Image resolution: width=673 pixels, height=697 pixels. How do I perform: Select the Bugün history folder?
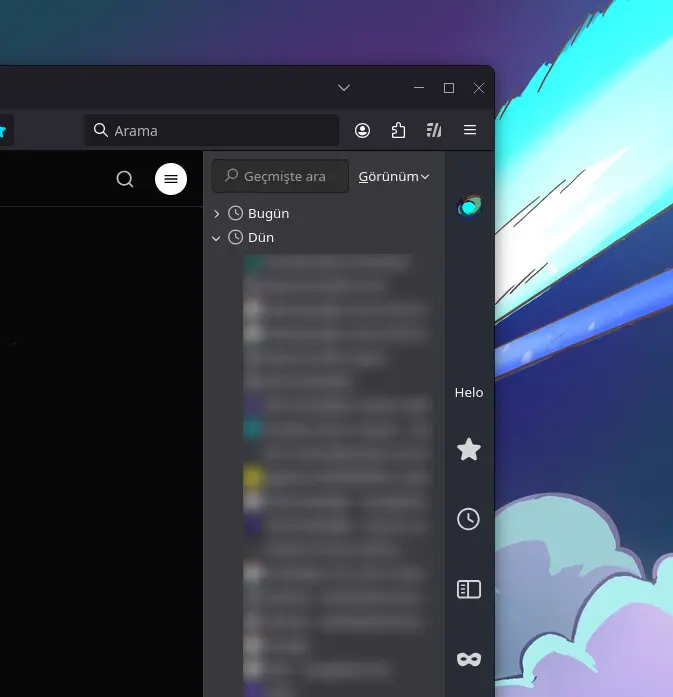point(259,213)
